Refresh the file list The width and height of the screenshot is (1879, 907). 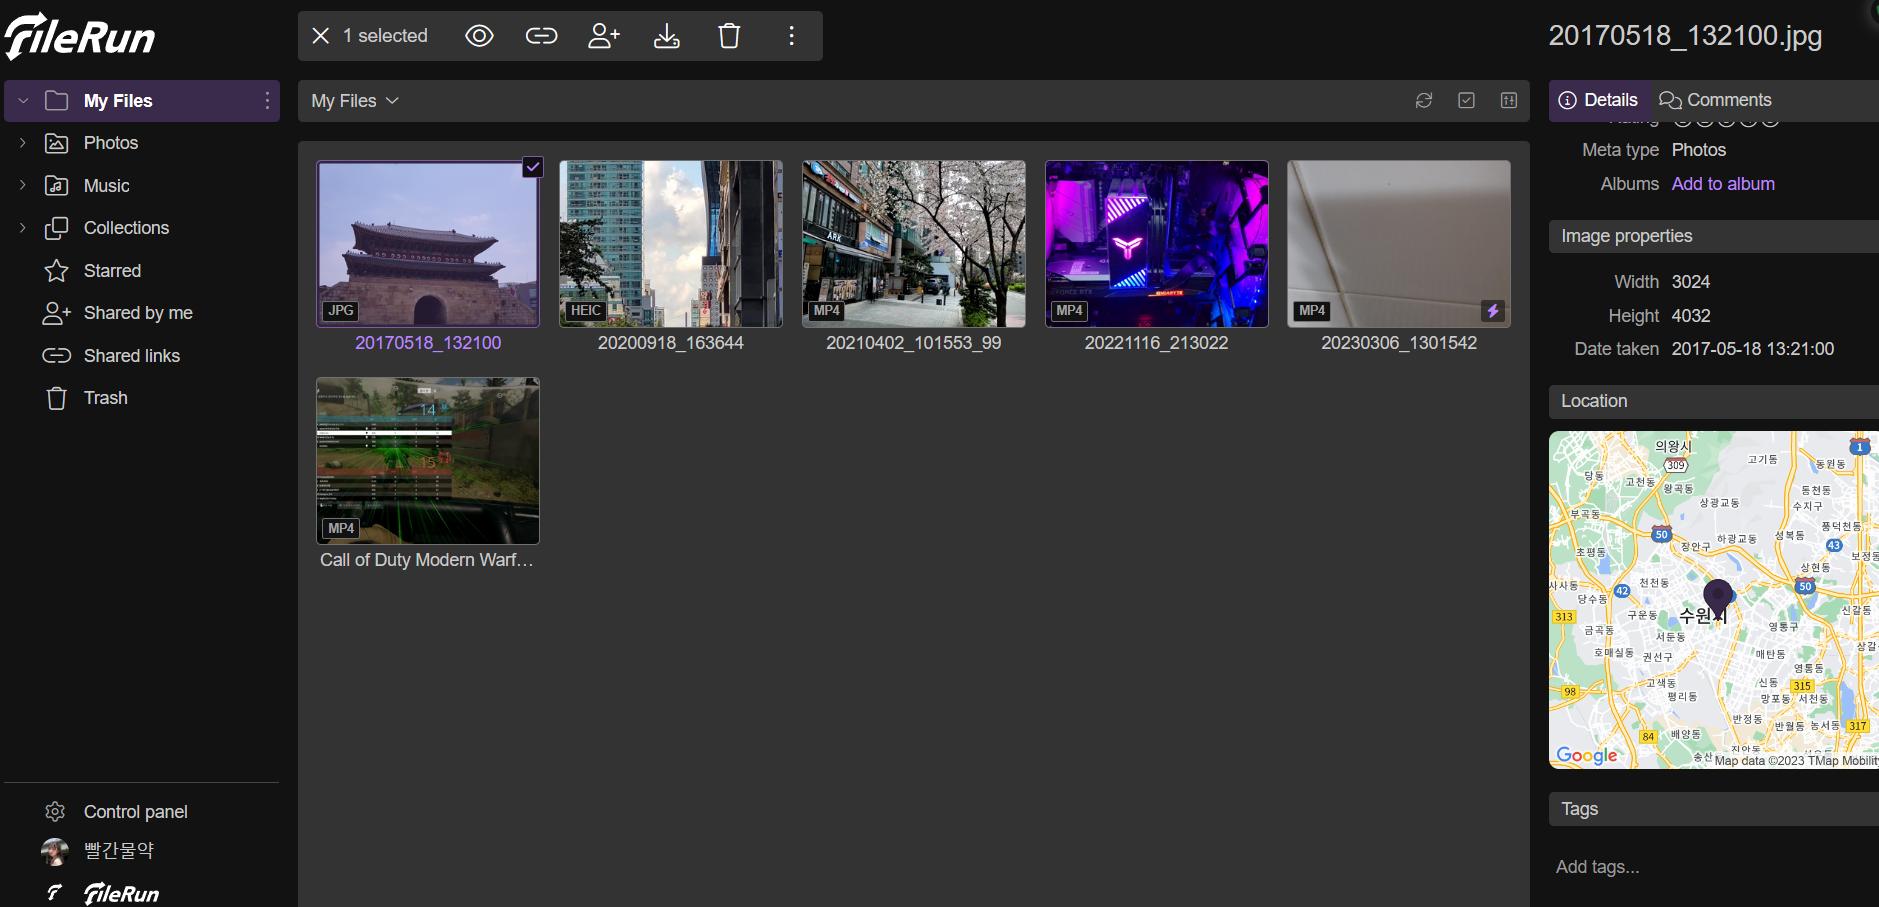pos(1424,100)
